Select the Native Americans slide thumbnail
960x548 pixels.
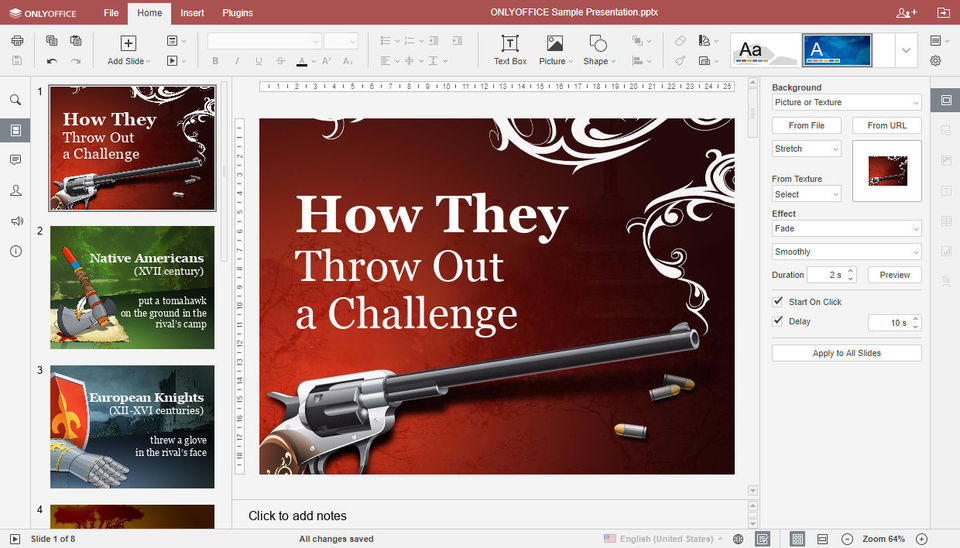click(132, 287)
